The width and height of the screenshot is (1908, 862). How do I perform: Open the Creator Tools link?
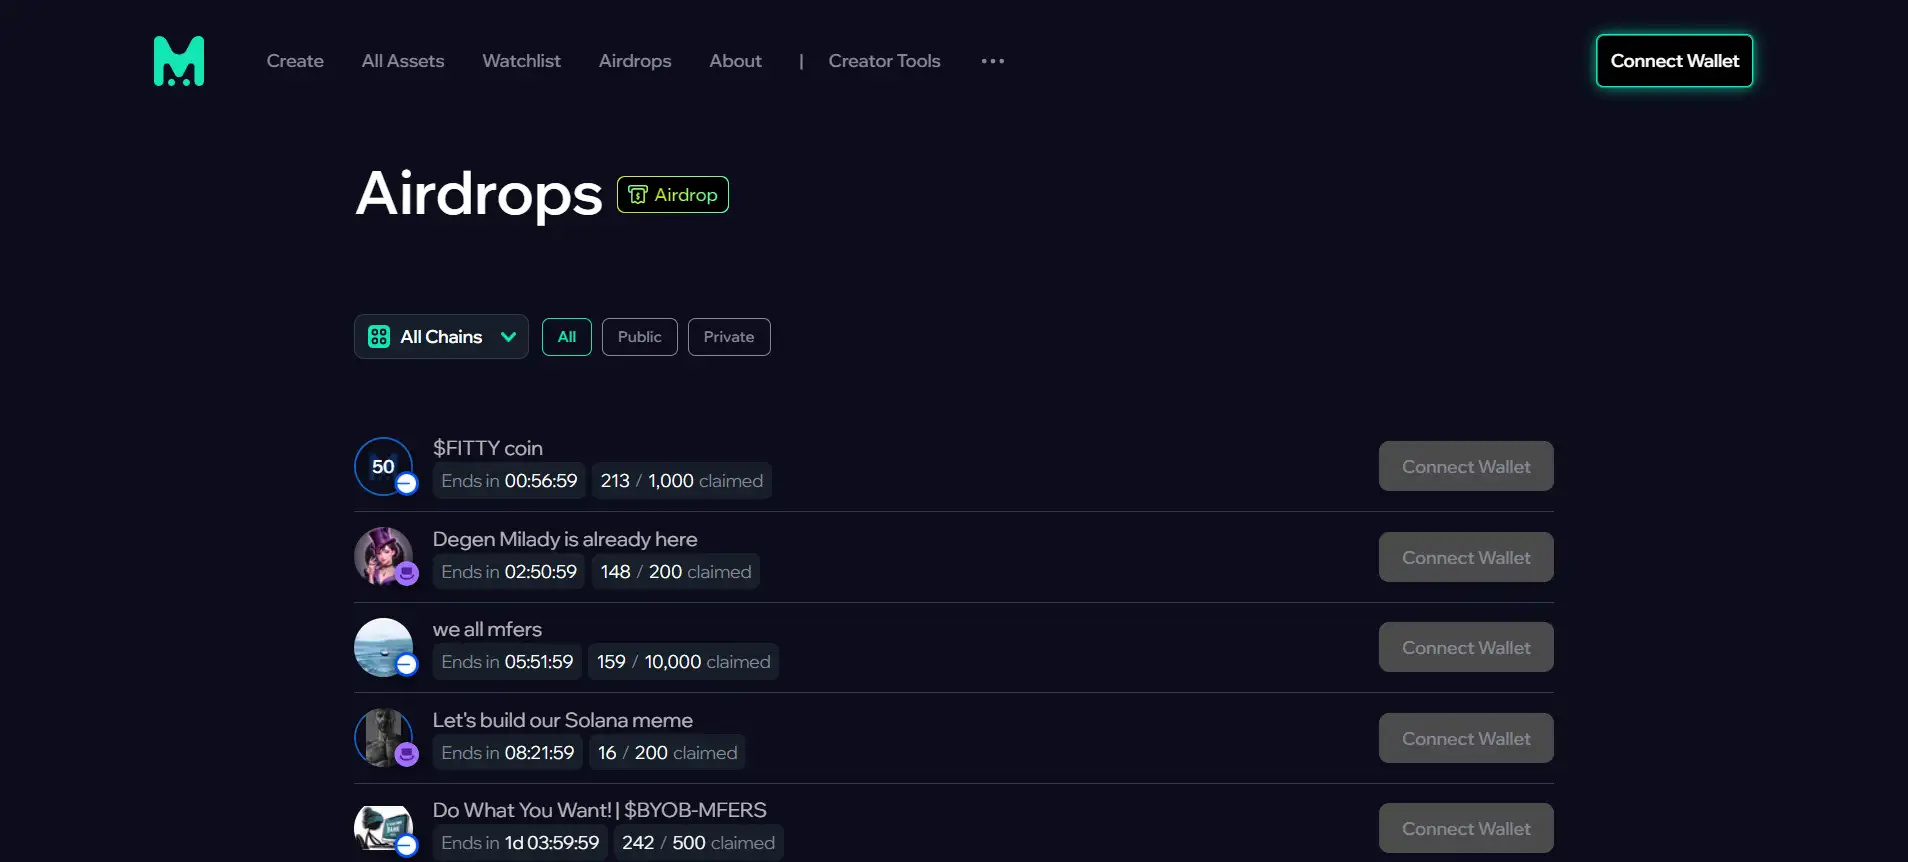pyautogui.click(x=884, y=61)
